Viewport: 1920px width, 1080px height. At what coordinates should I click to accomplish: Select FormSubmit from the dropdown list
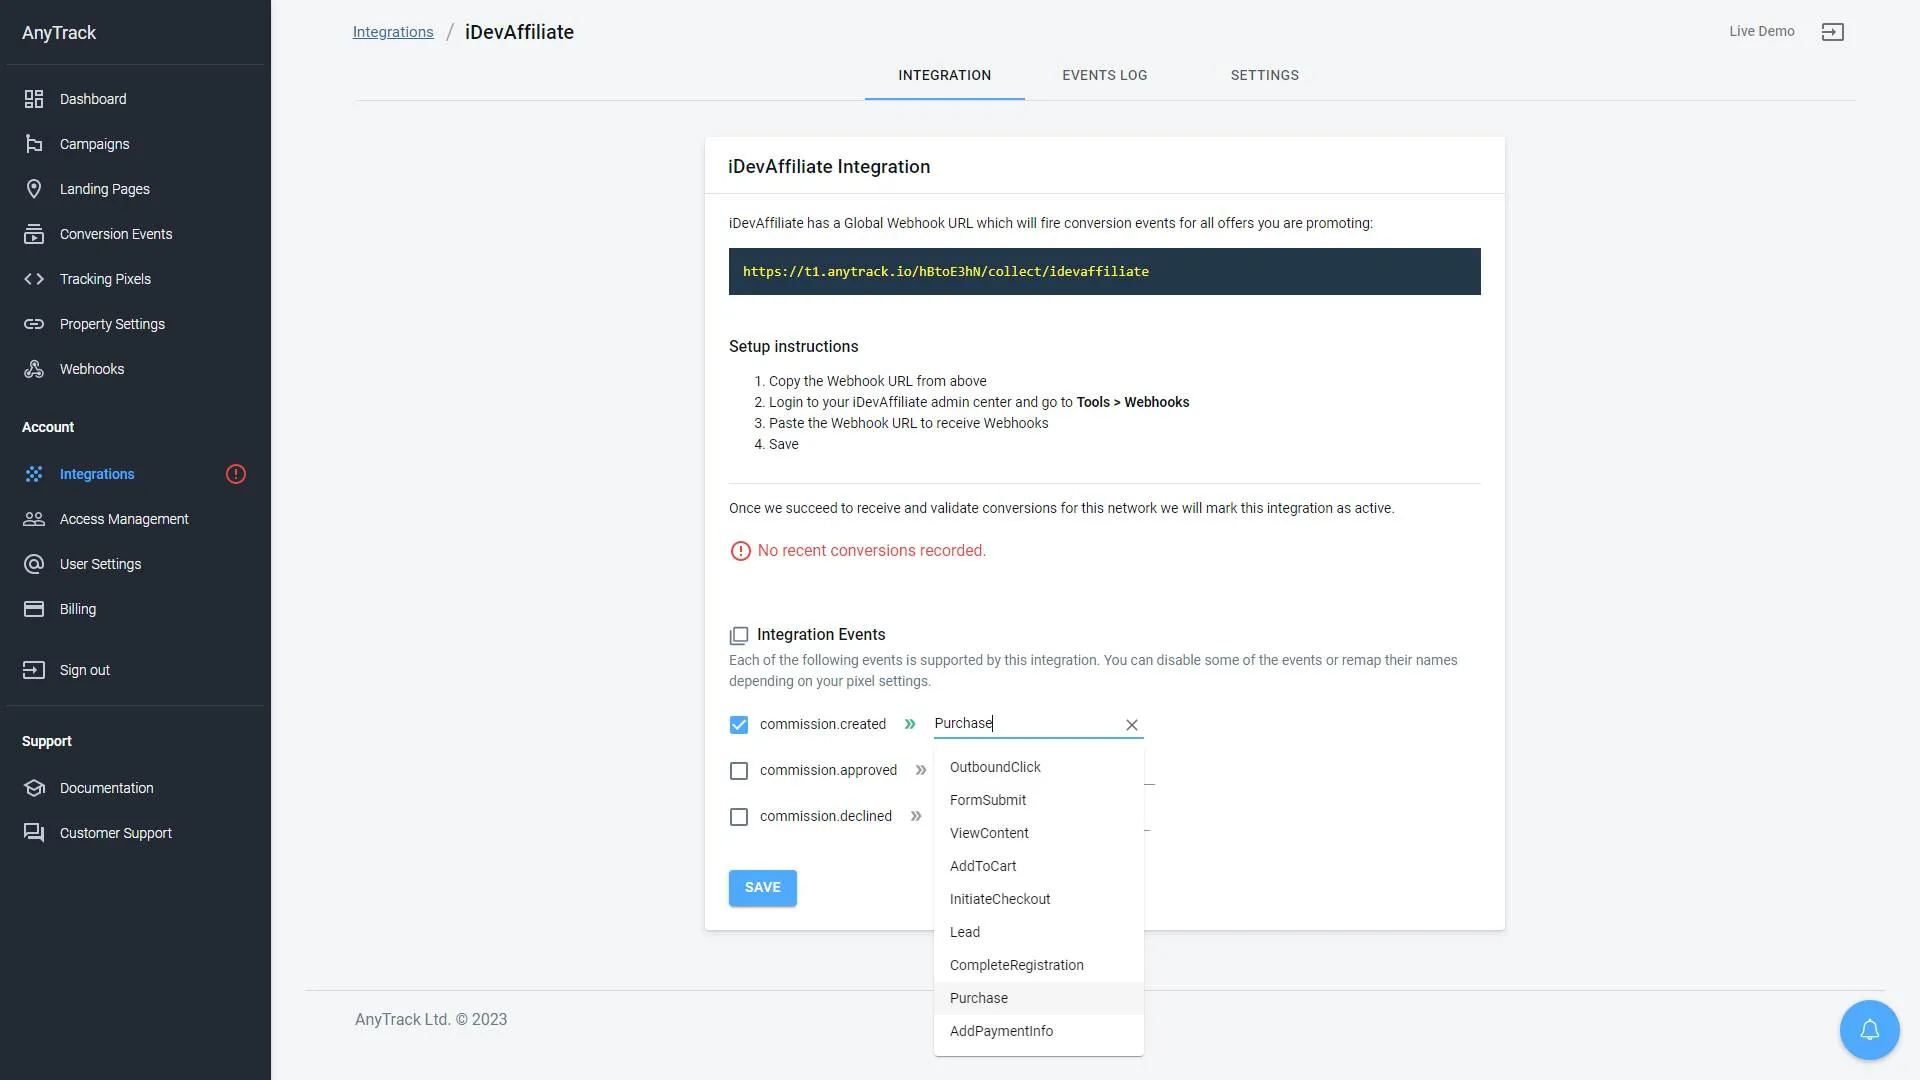tap(1038, 800)
